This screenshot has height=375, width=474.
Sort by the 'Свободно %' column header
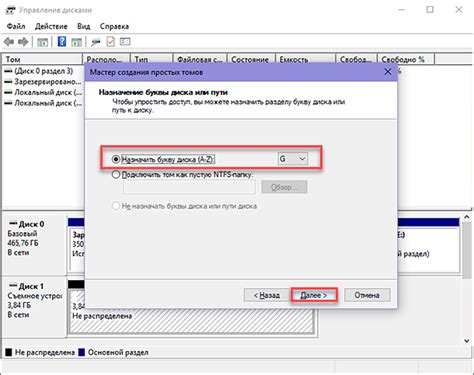[406, 59]
